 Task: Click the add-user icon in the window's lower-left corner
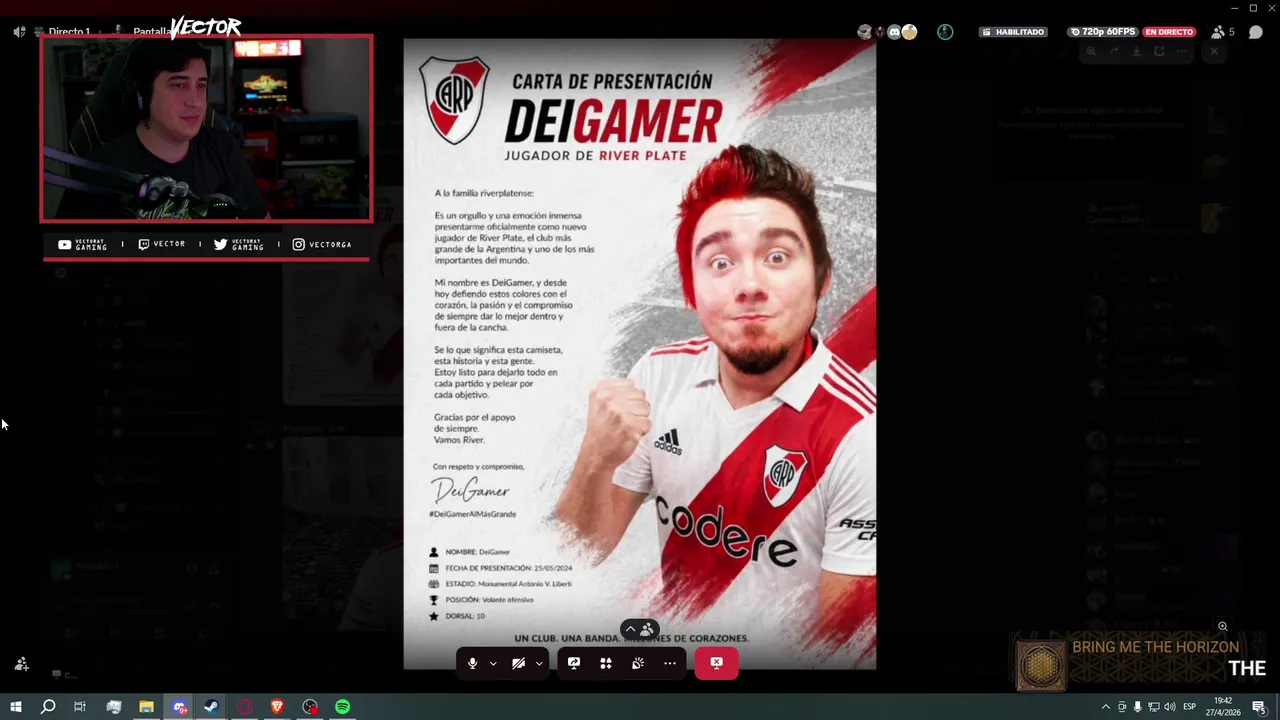tap(22, 664)
